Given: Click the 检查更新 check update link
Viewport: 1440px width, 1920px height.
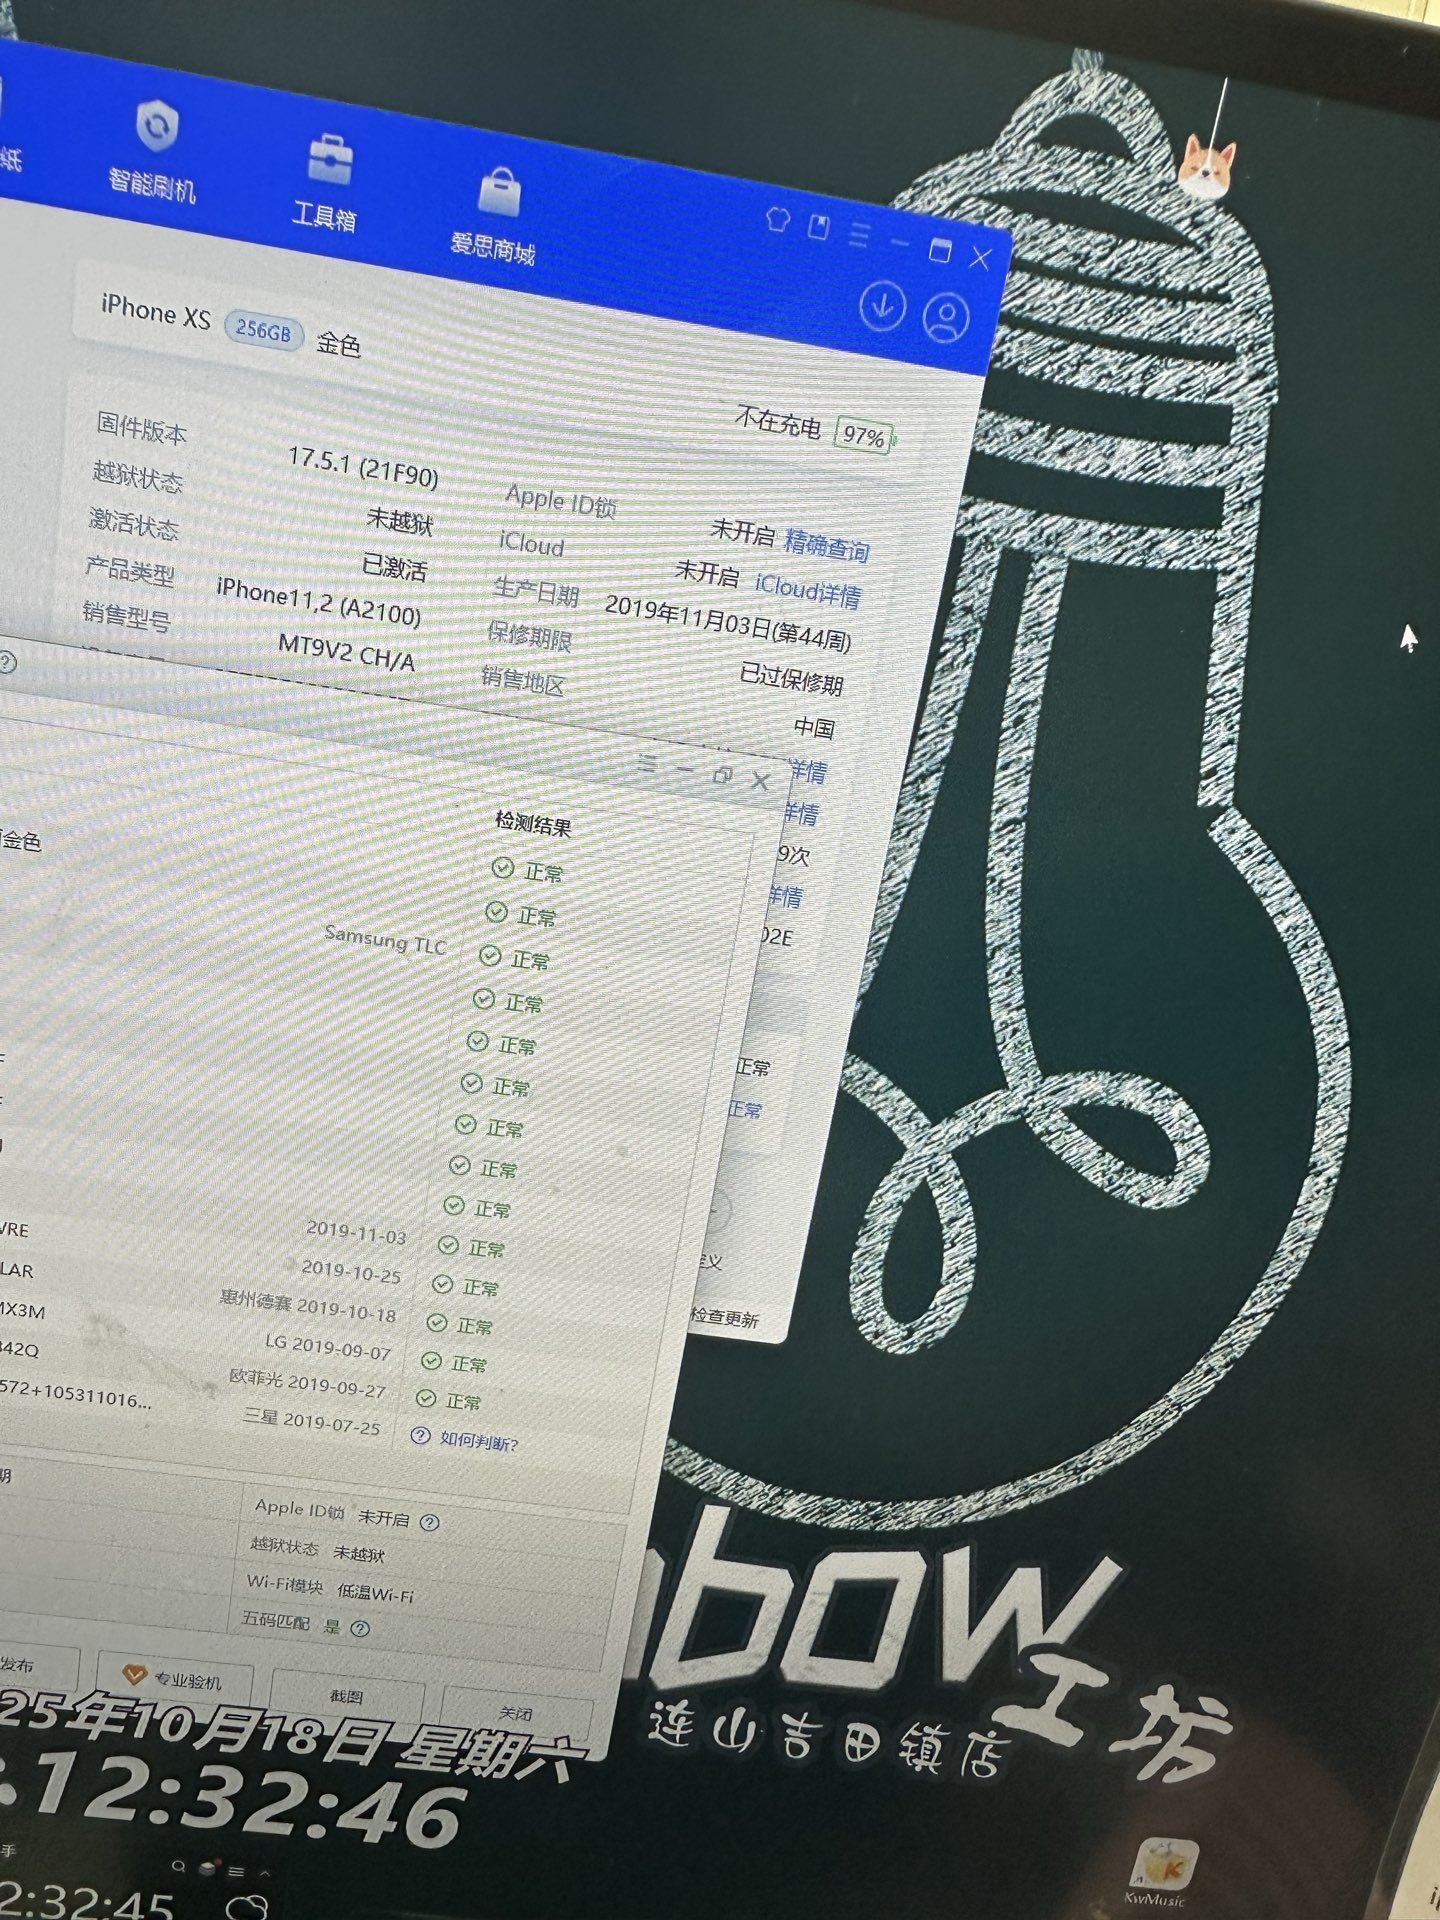Looking at the screenshot, I should (724, 1318).
